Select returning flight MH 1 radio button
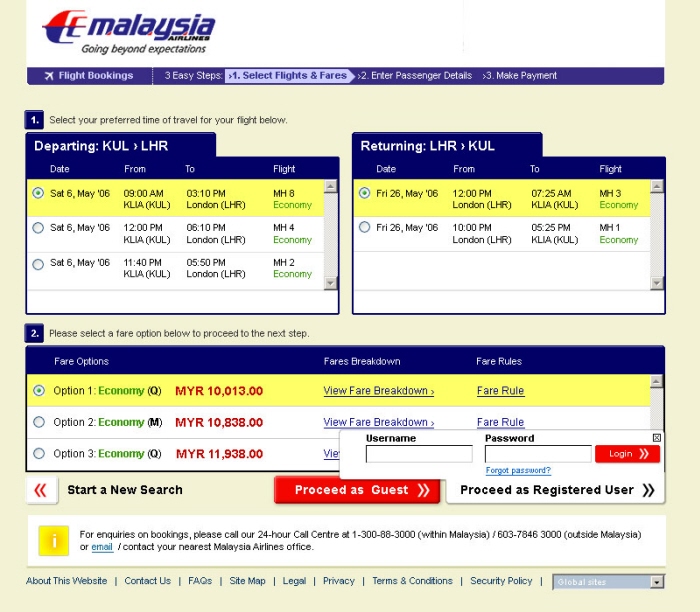700x612 pixels. 365,227
